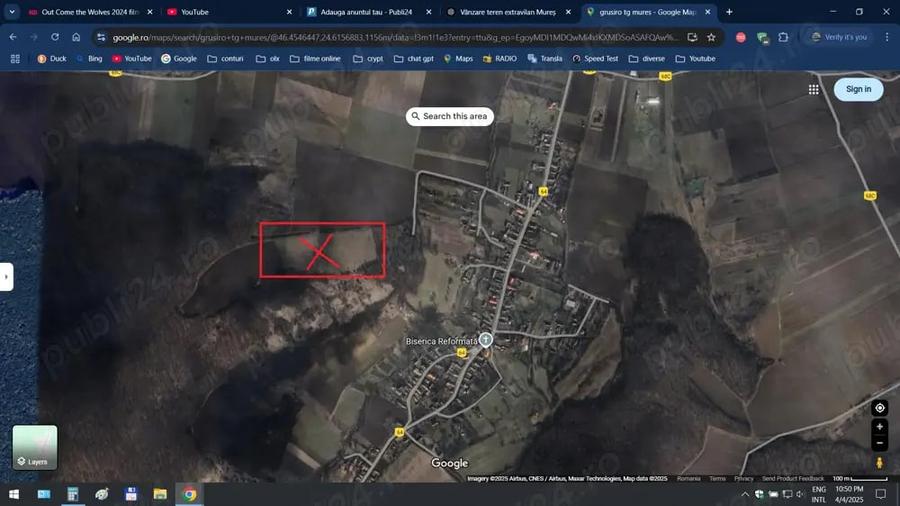Focus the google.ro/maps URL address bar
The width and height of the screenshot is (900, 506).
click(395, 37)
